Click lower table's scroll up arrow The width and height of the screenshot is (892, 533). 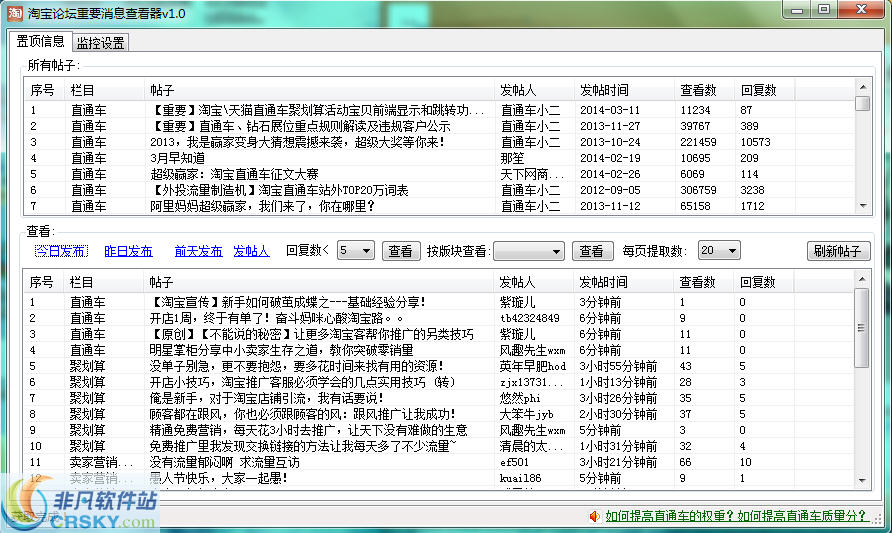pos(861,279)
